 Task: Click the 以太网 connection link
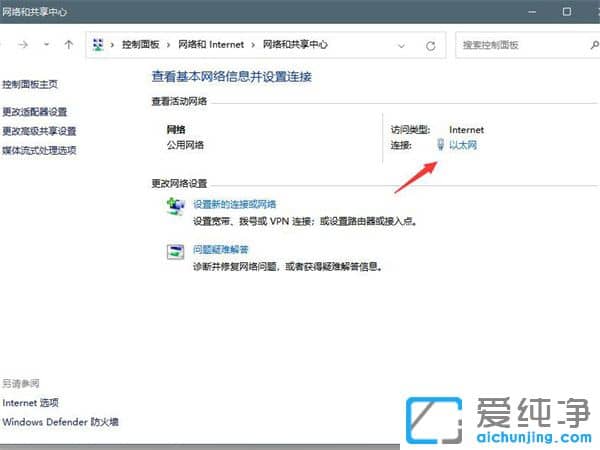(463, 145)
